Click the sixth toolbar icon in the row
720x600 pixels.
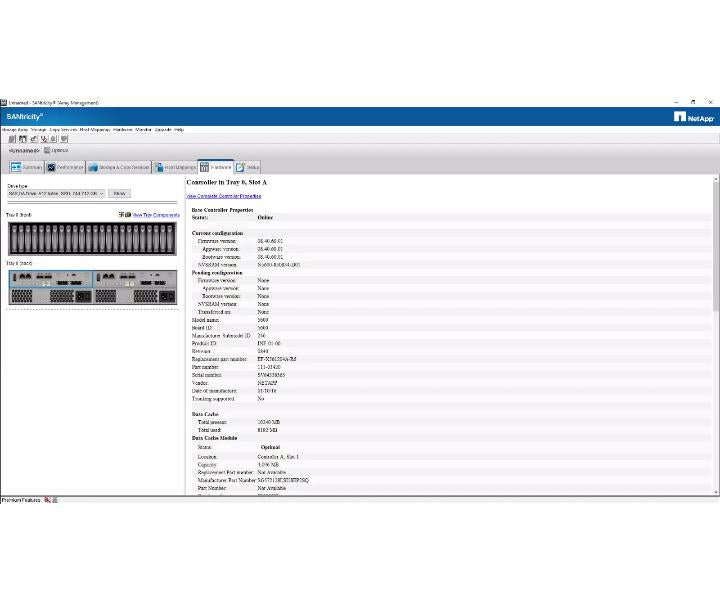tap(64, 139)
